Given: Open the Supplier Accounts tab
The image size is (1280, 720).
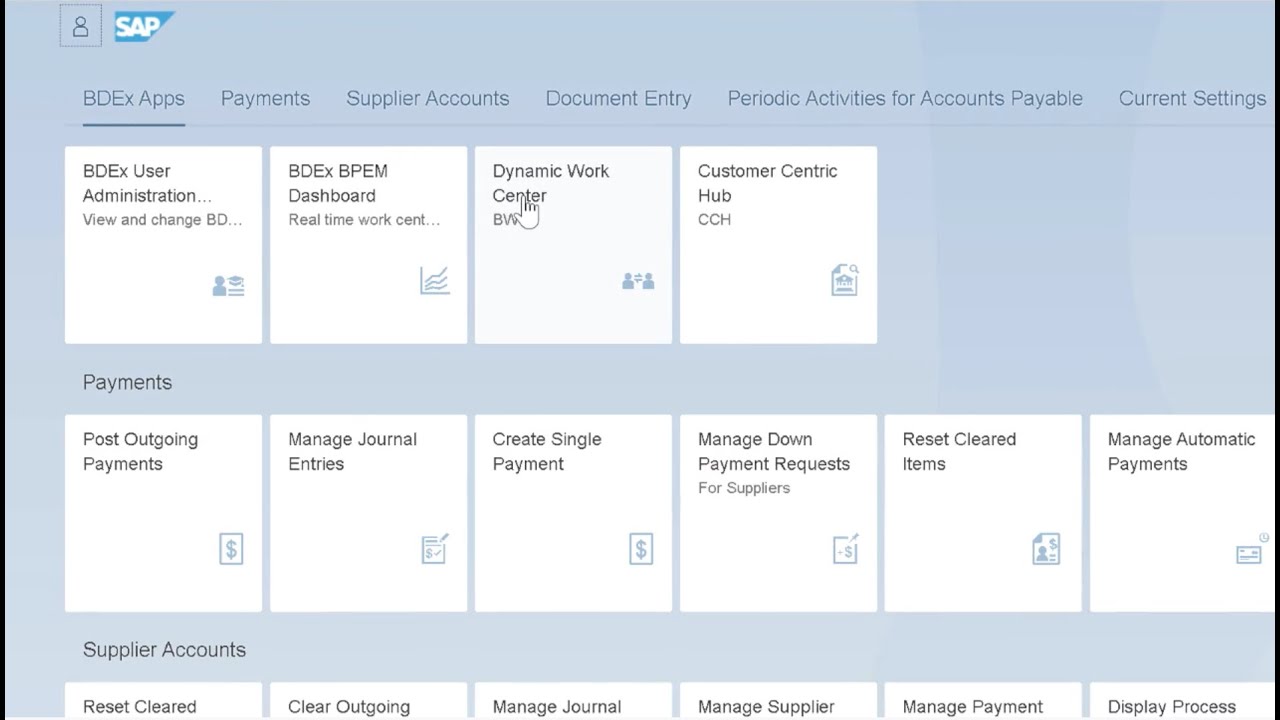Looking at the screenshot, I should tap(428, 98).
